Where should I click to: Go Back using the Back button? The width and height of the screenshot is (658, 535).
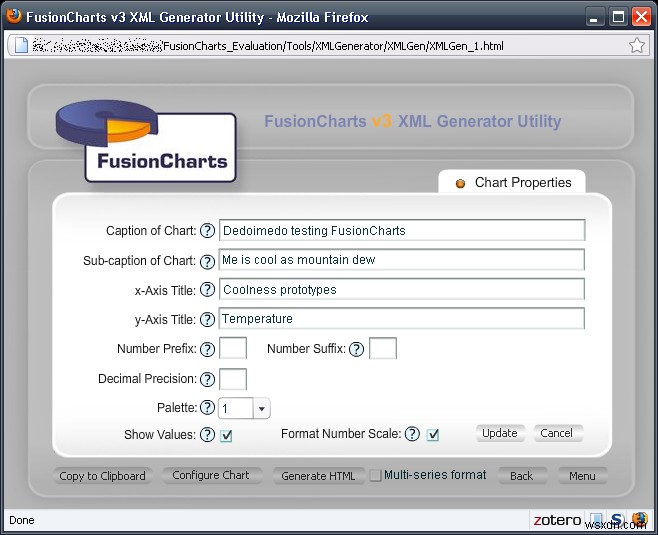(x=522, y=476)
